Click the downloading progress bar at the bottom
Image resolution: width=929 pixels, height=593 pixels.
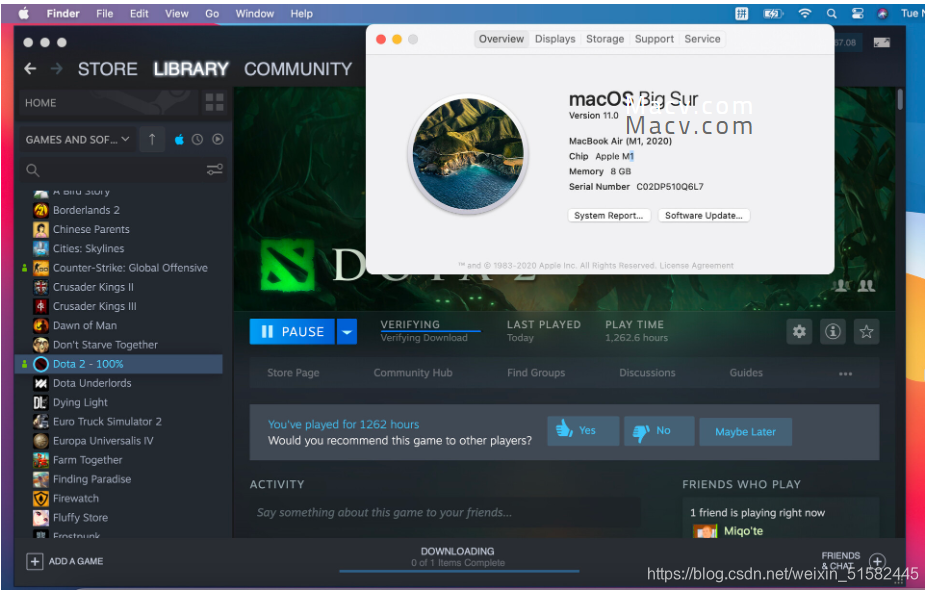(x=459, y=572)
